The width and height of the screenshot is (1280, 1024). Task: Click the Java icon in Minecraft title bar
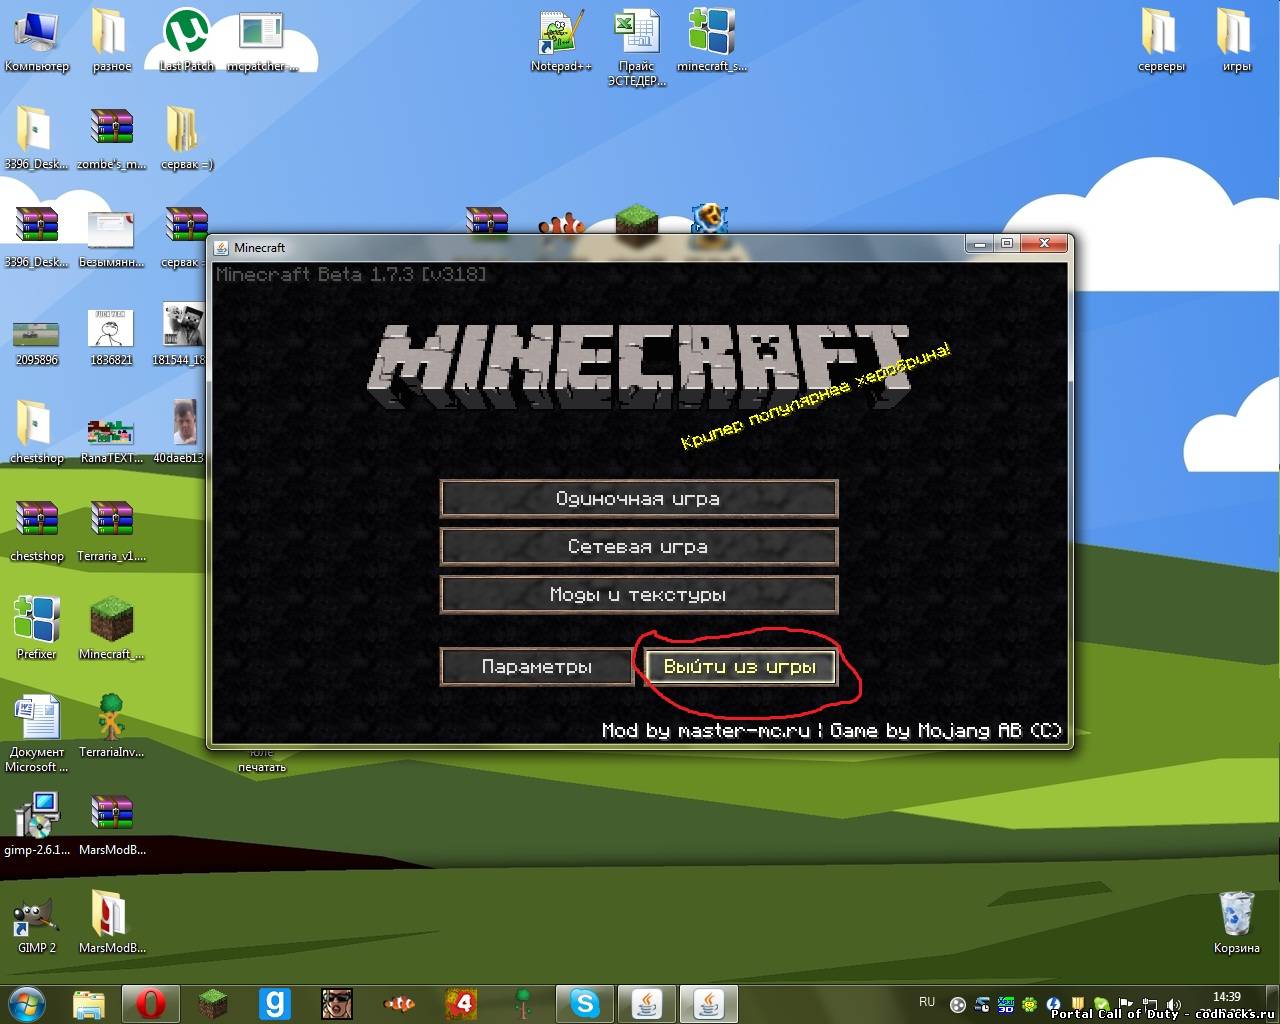(x=221, y=247)
